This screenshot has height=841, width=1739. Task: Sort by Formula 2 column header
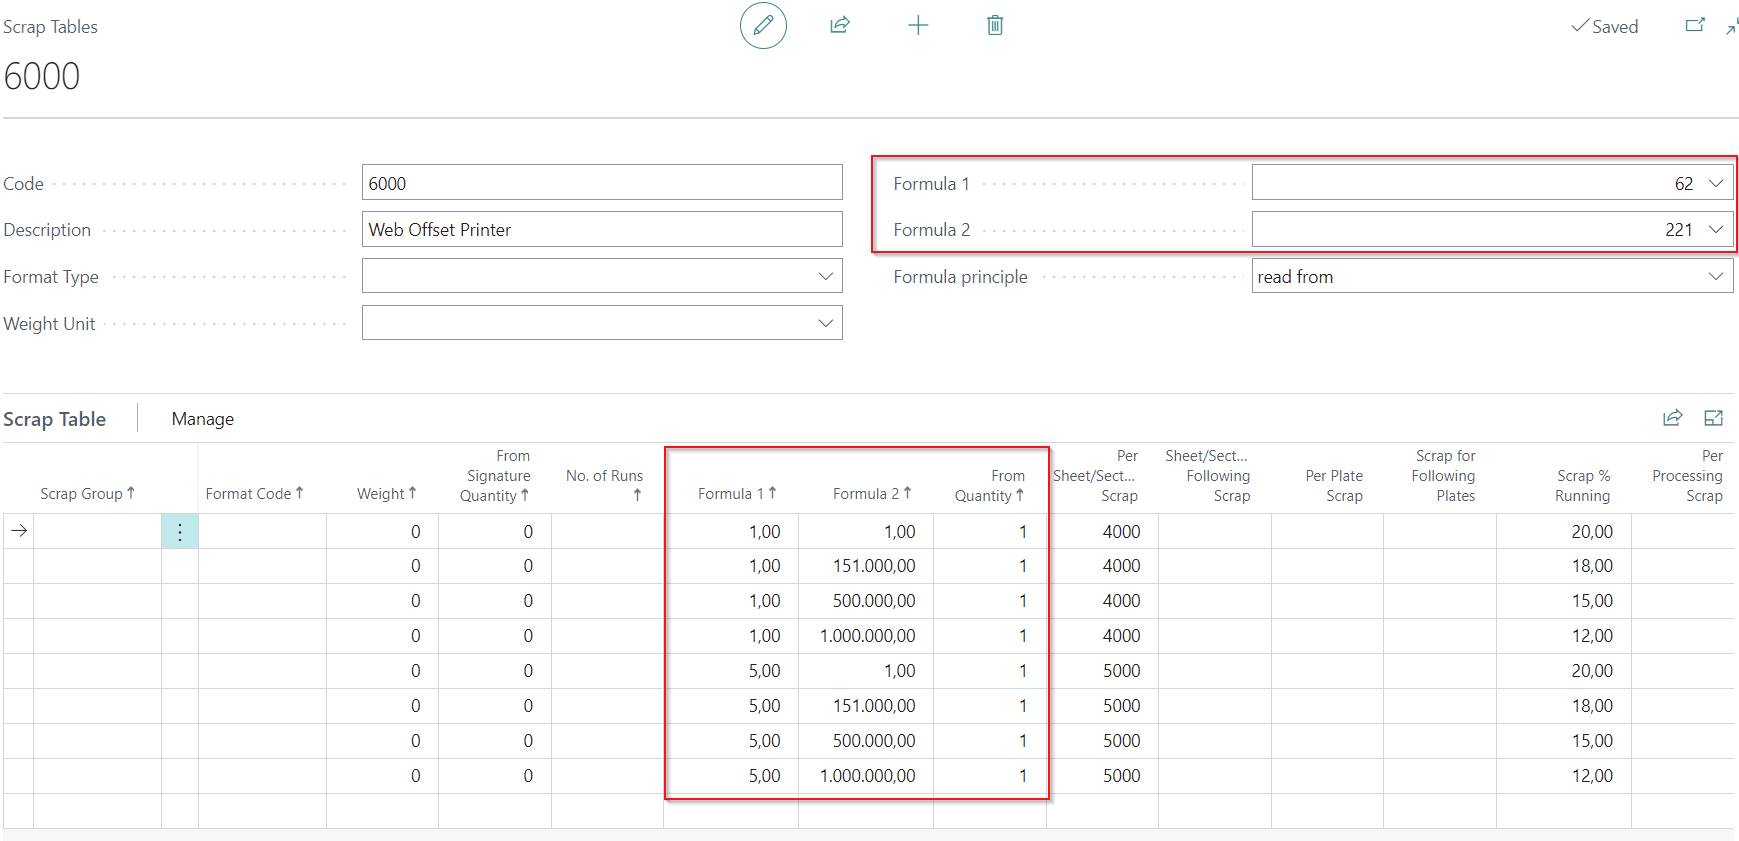click(x=872, y=494)
